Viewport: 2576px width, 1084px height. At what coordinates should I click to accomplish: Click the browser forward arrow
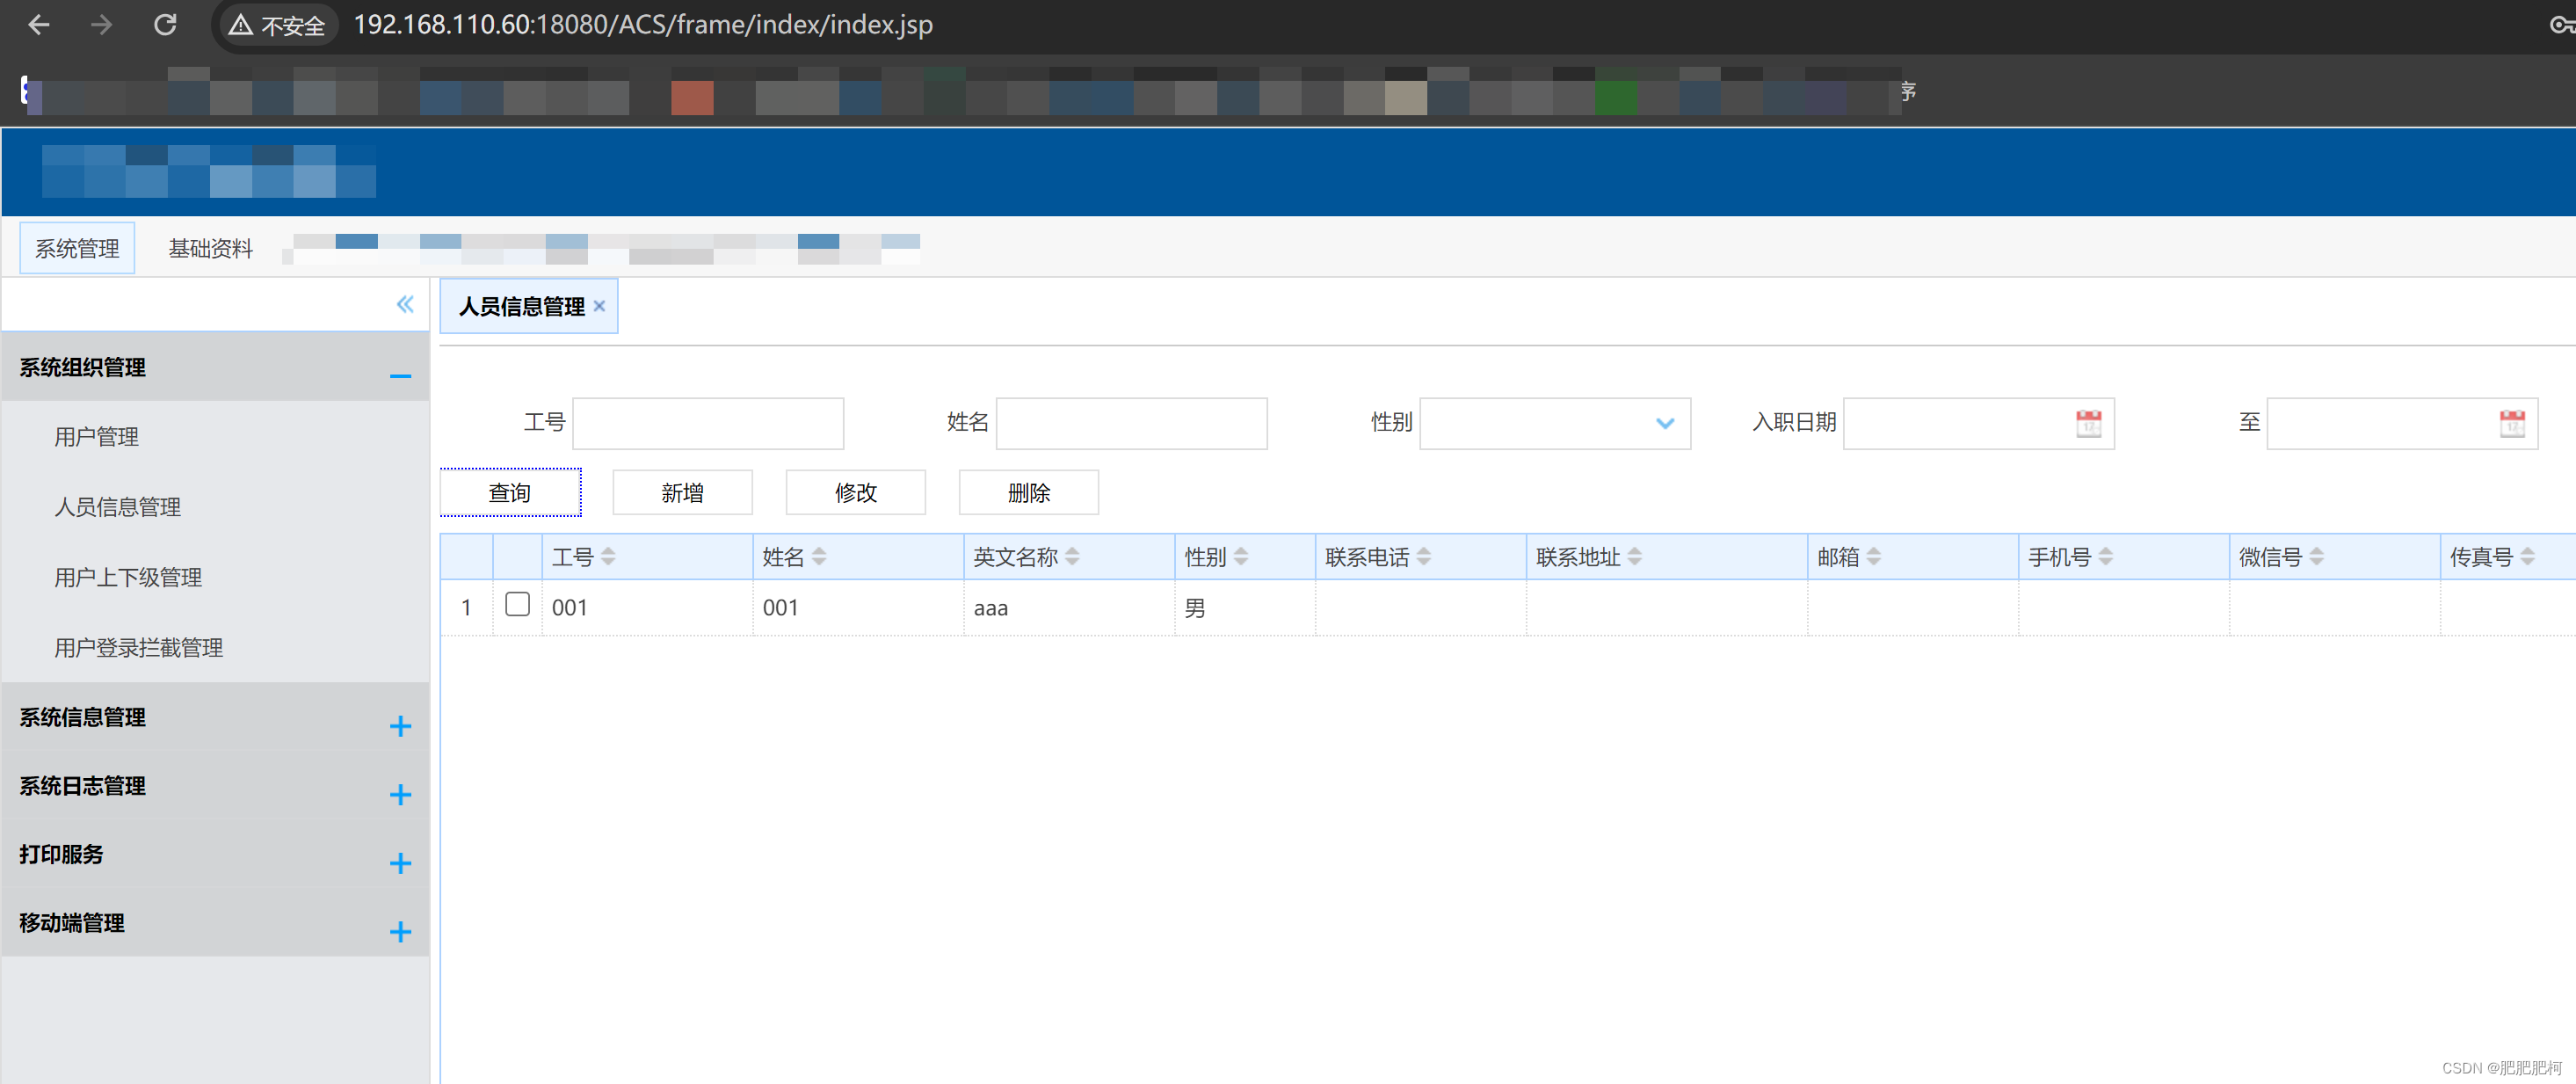tap(101, 24)
